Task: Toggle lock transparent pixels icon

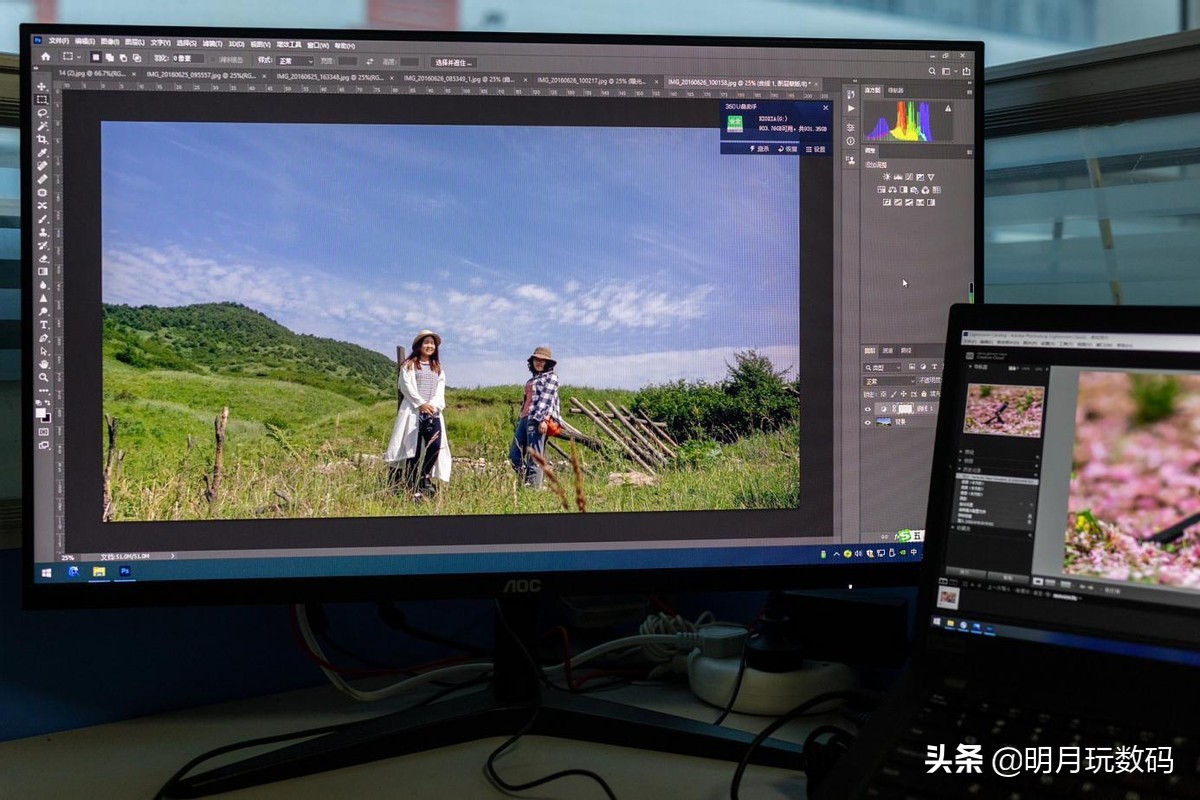Action: tap(883, 394)
